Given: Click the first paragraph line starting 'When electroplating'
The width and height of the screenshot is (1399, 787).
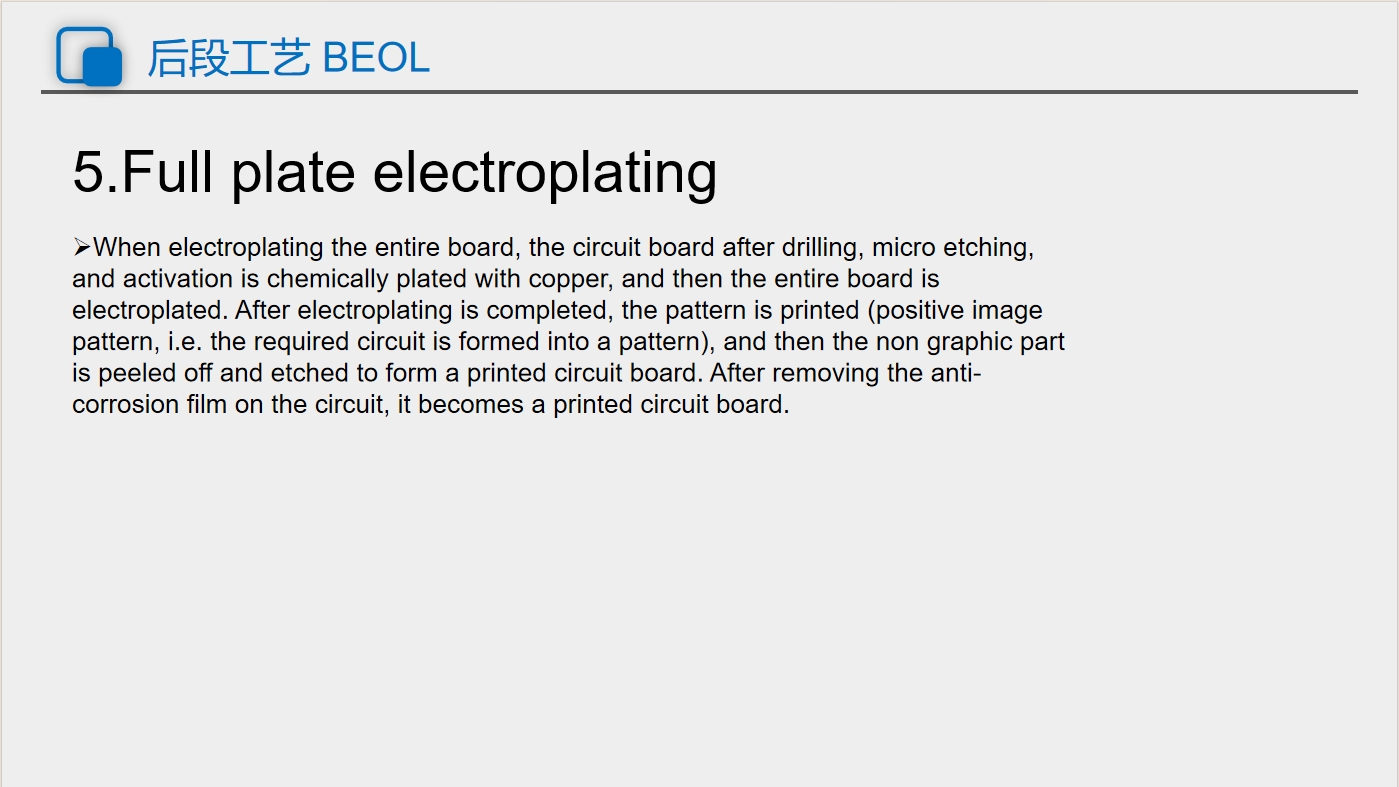Looking at the screenshot, I should tap(553, 247).
